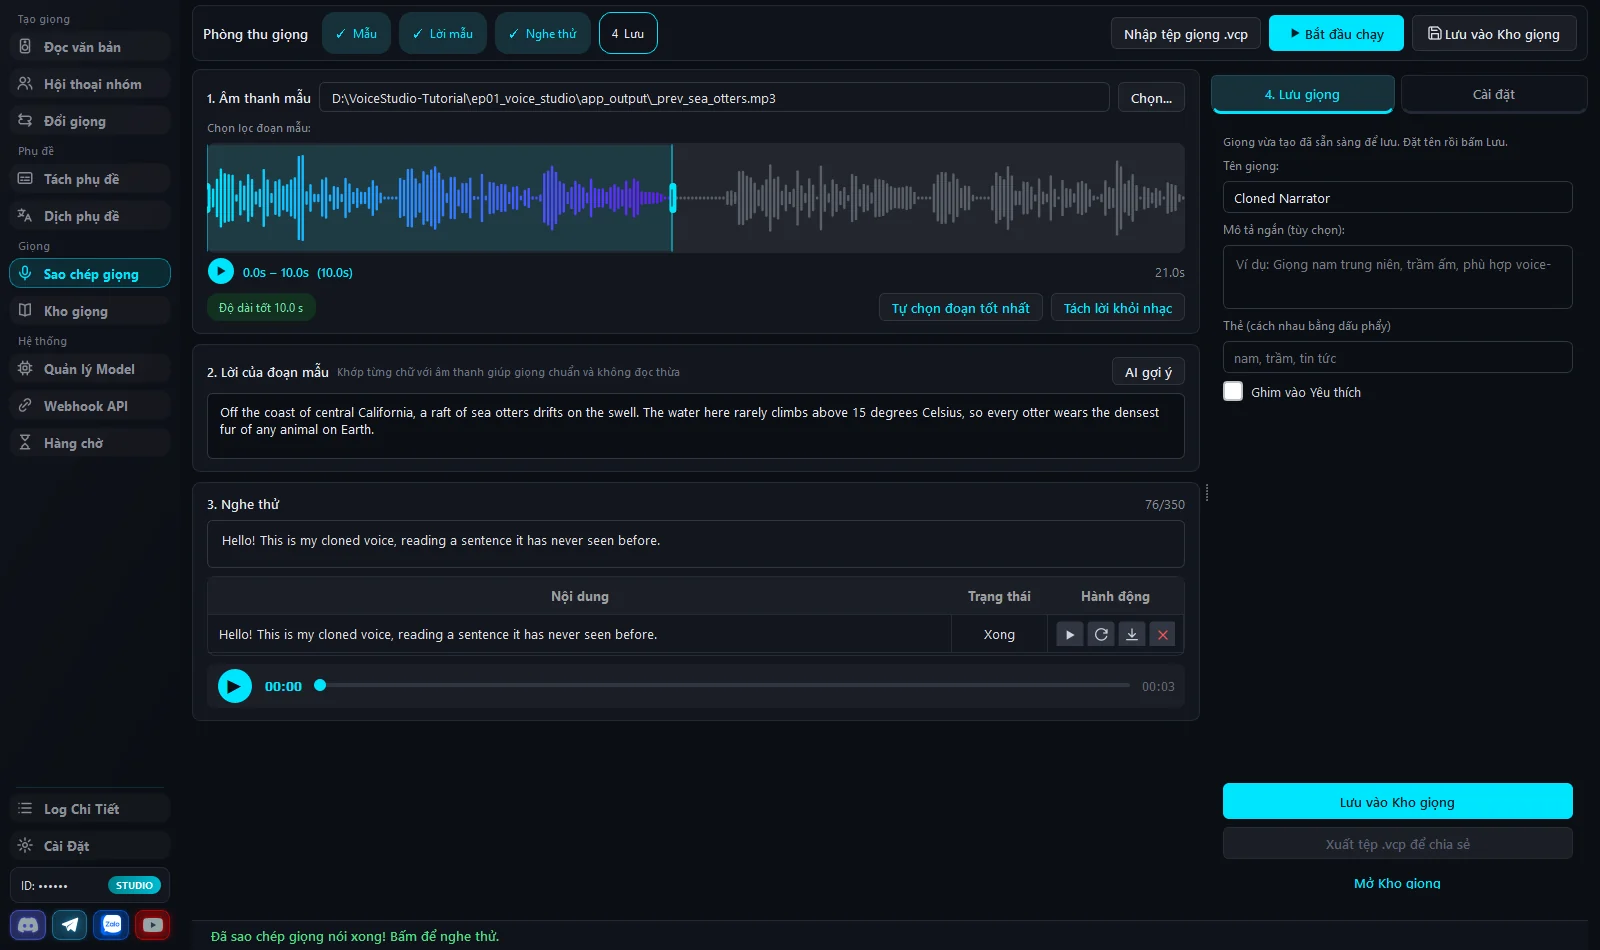Click Bắt đầu chạy button
This screenshot has width=1600, height=950.
[1336, 33]
